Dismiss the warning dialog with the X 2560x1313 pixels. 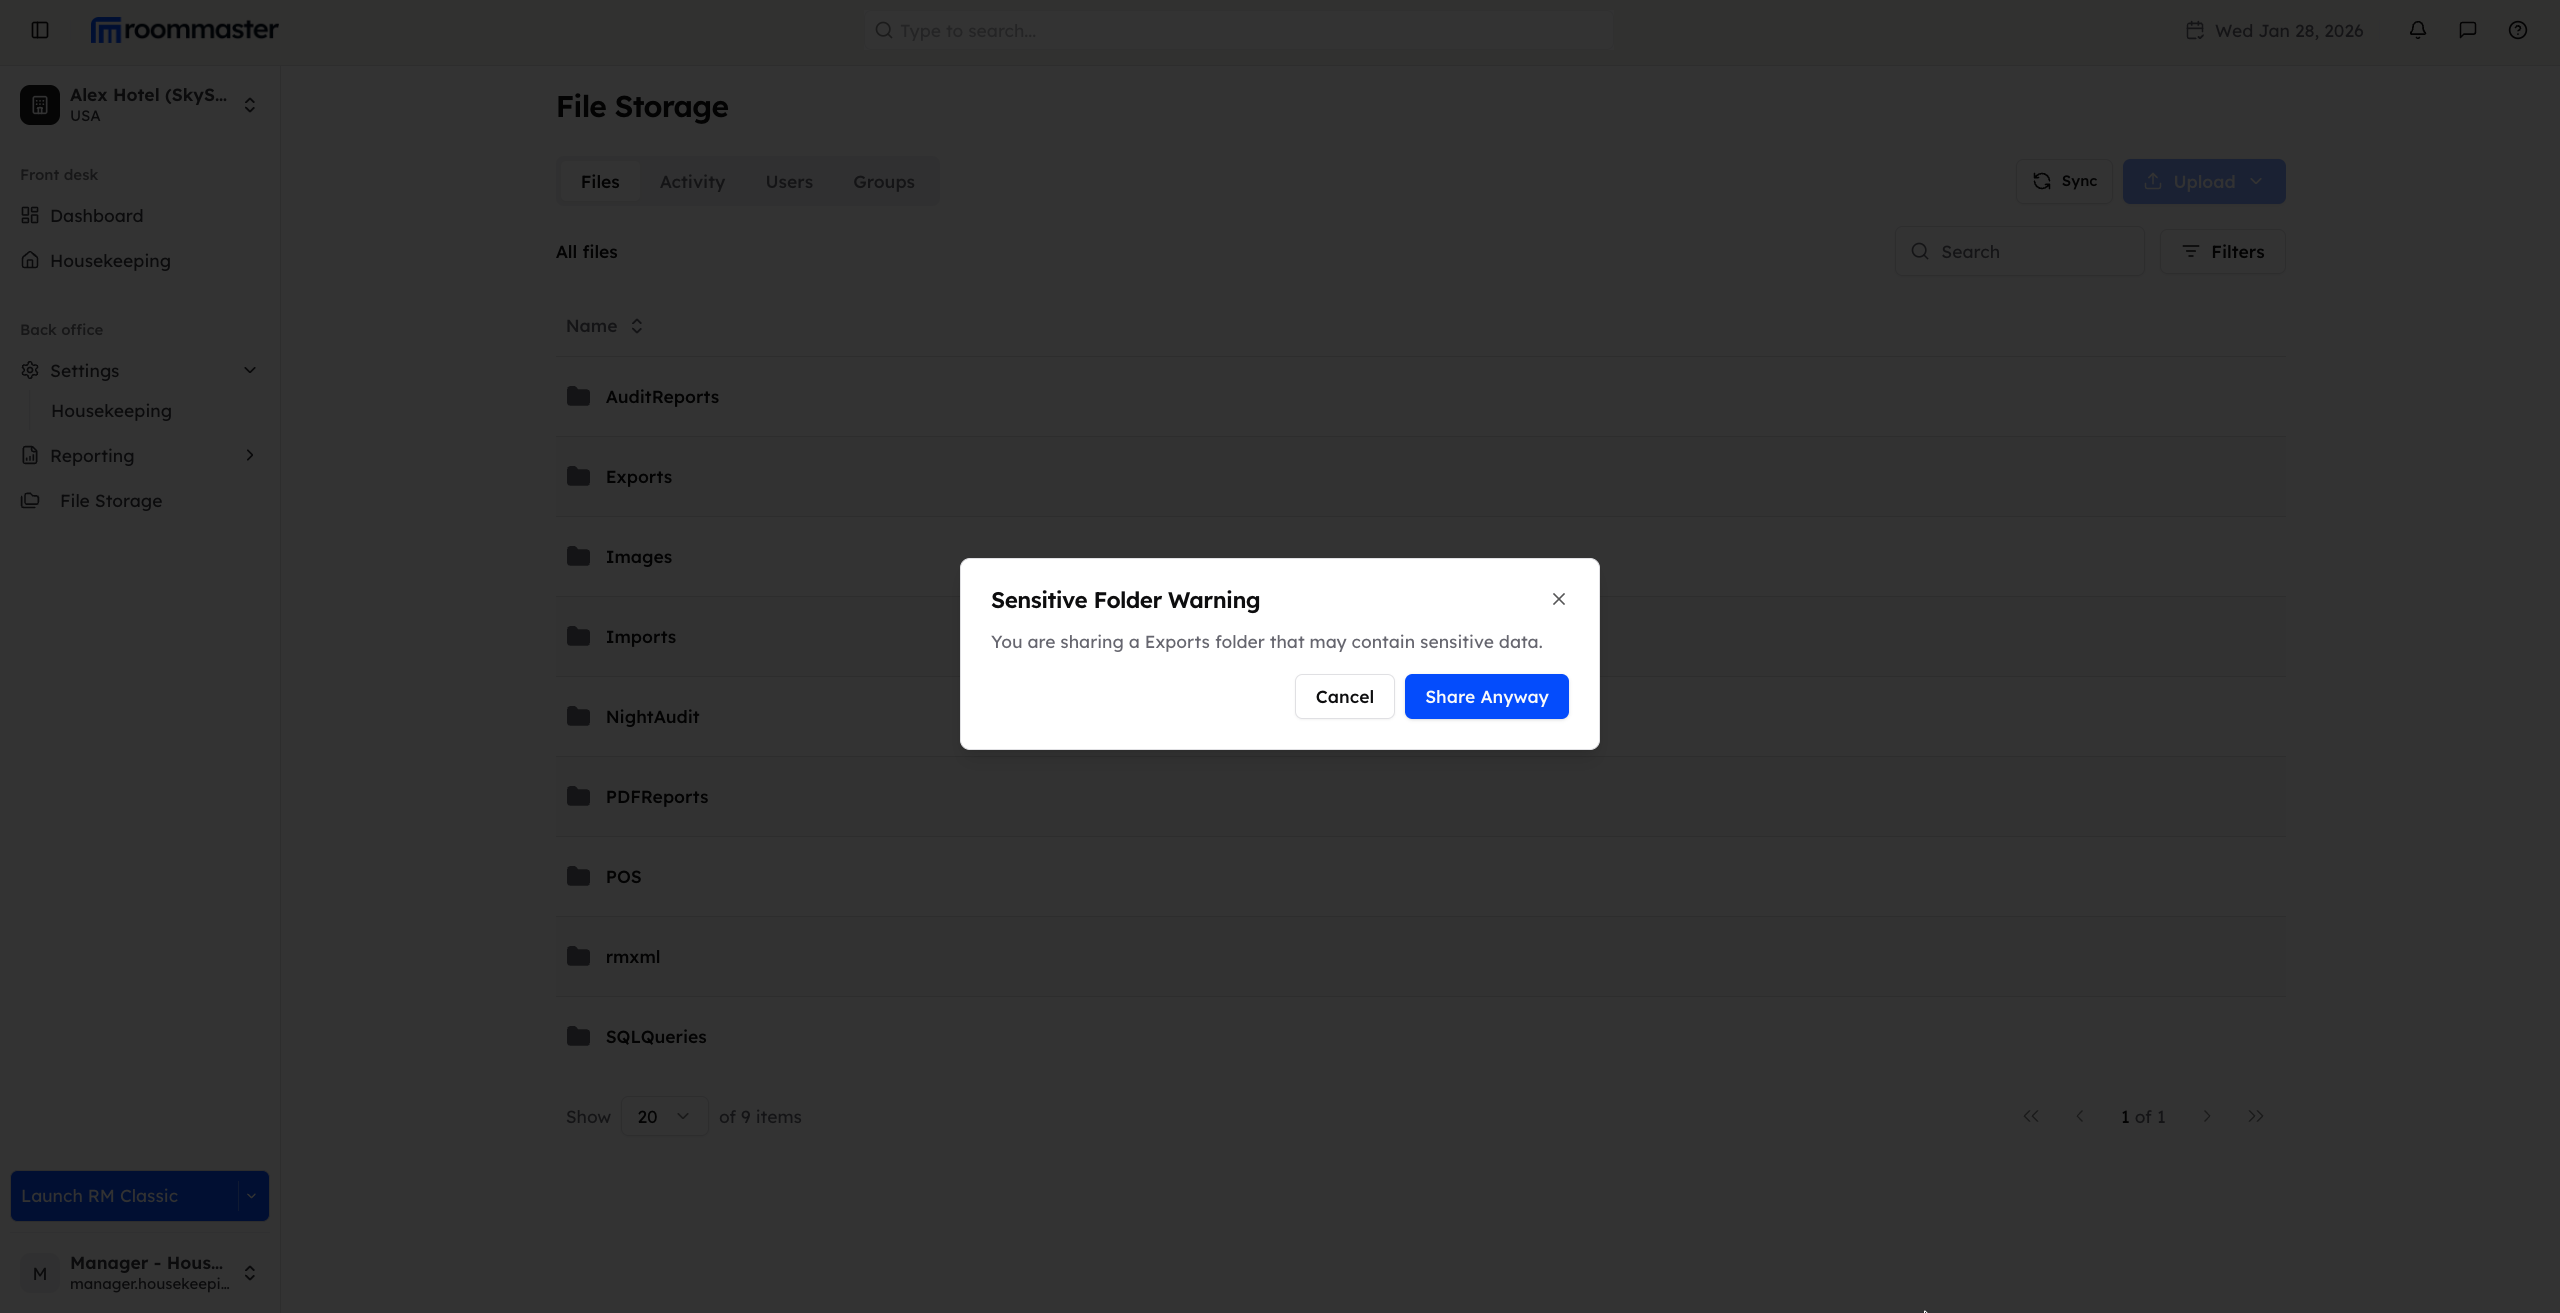pos(1558,599)
